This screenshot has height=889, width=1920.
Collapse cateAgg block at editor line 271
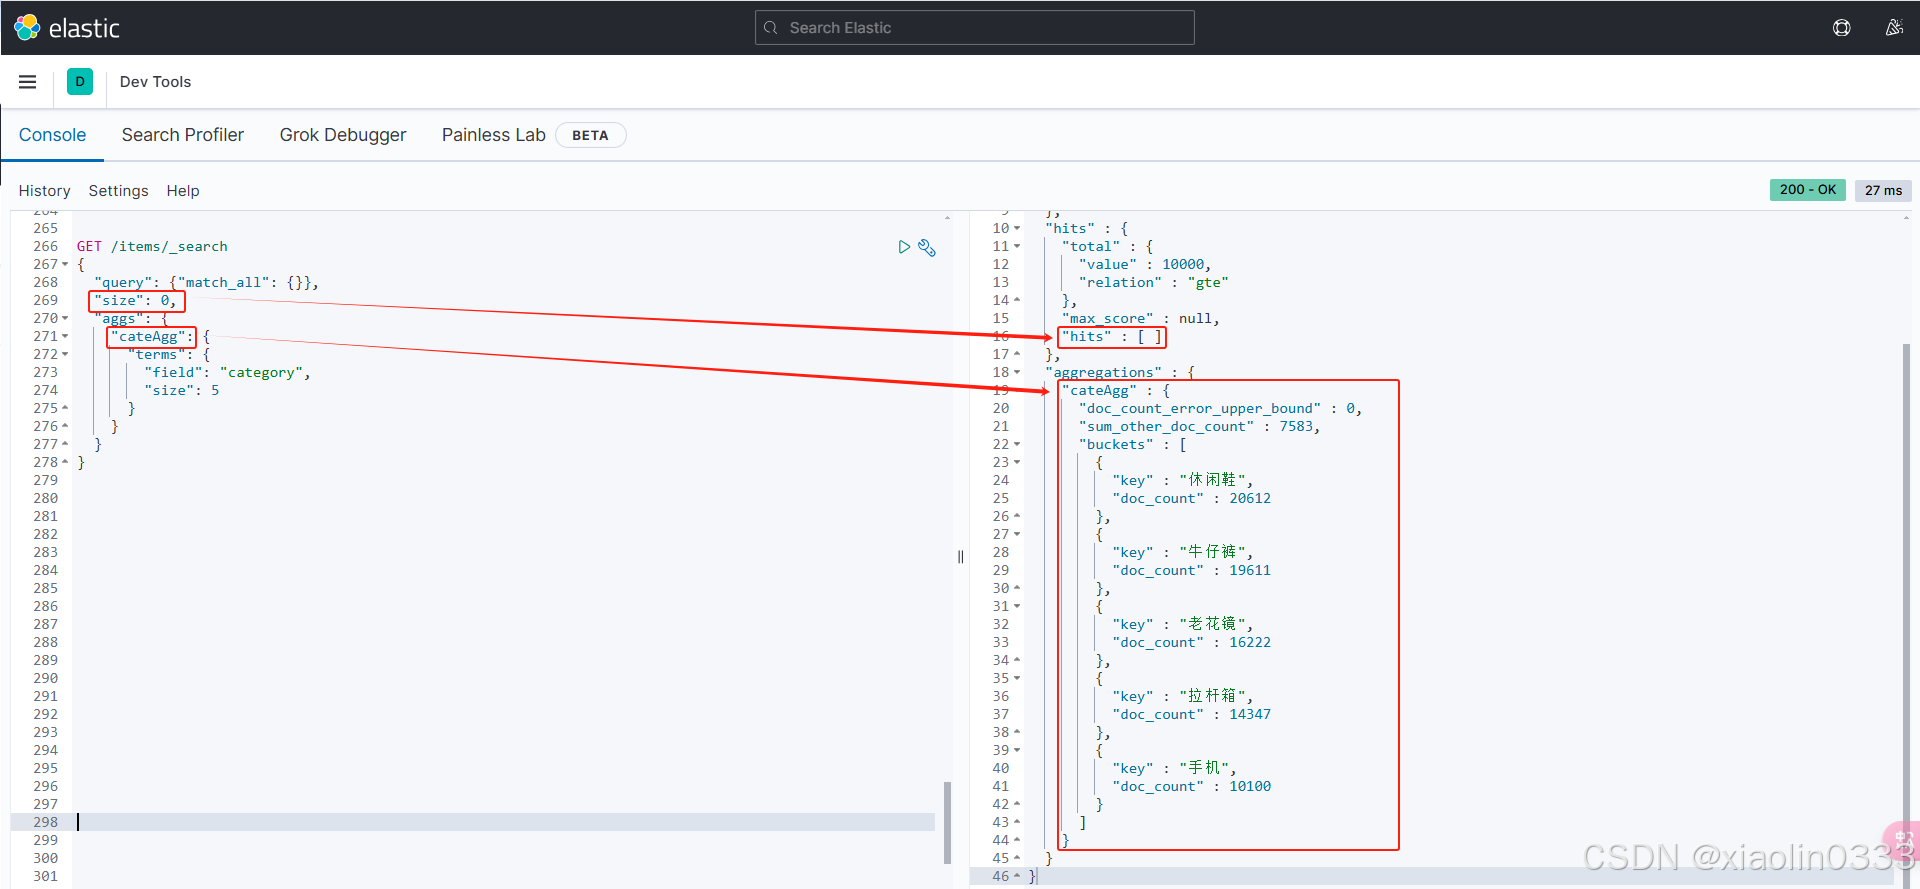tap(65, 337)
